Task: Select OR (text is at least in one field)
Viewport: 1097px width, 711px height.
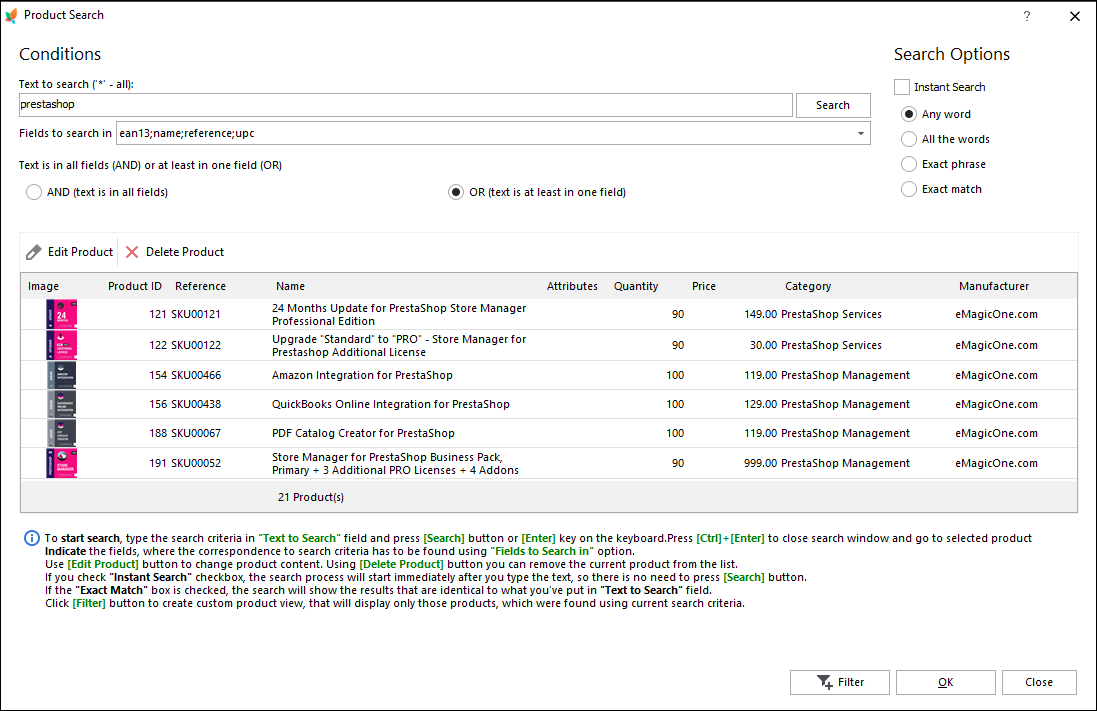Action: [x=456, y=192]
